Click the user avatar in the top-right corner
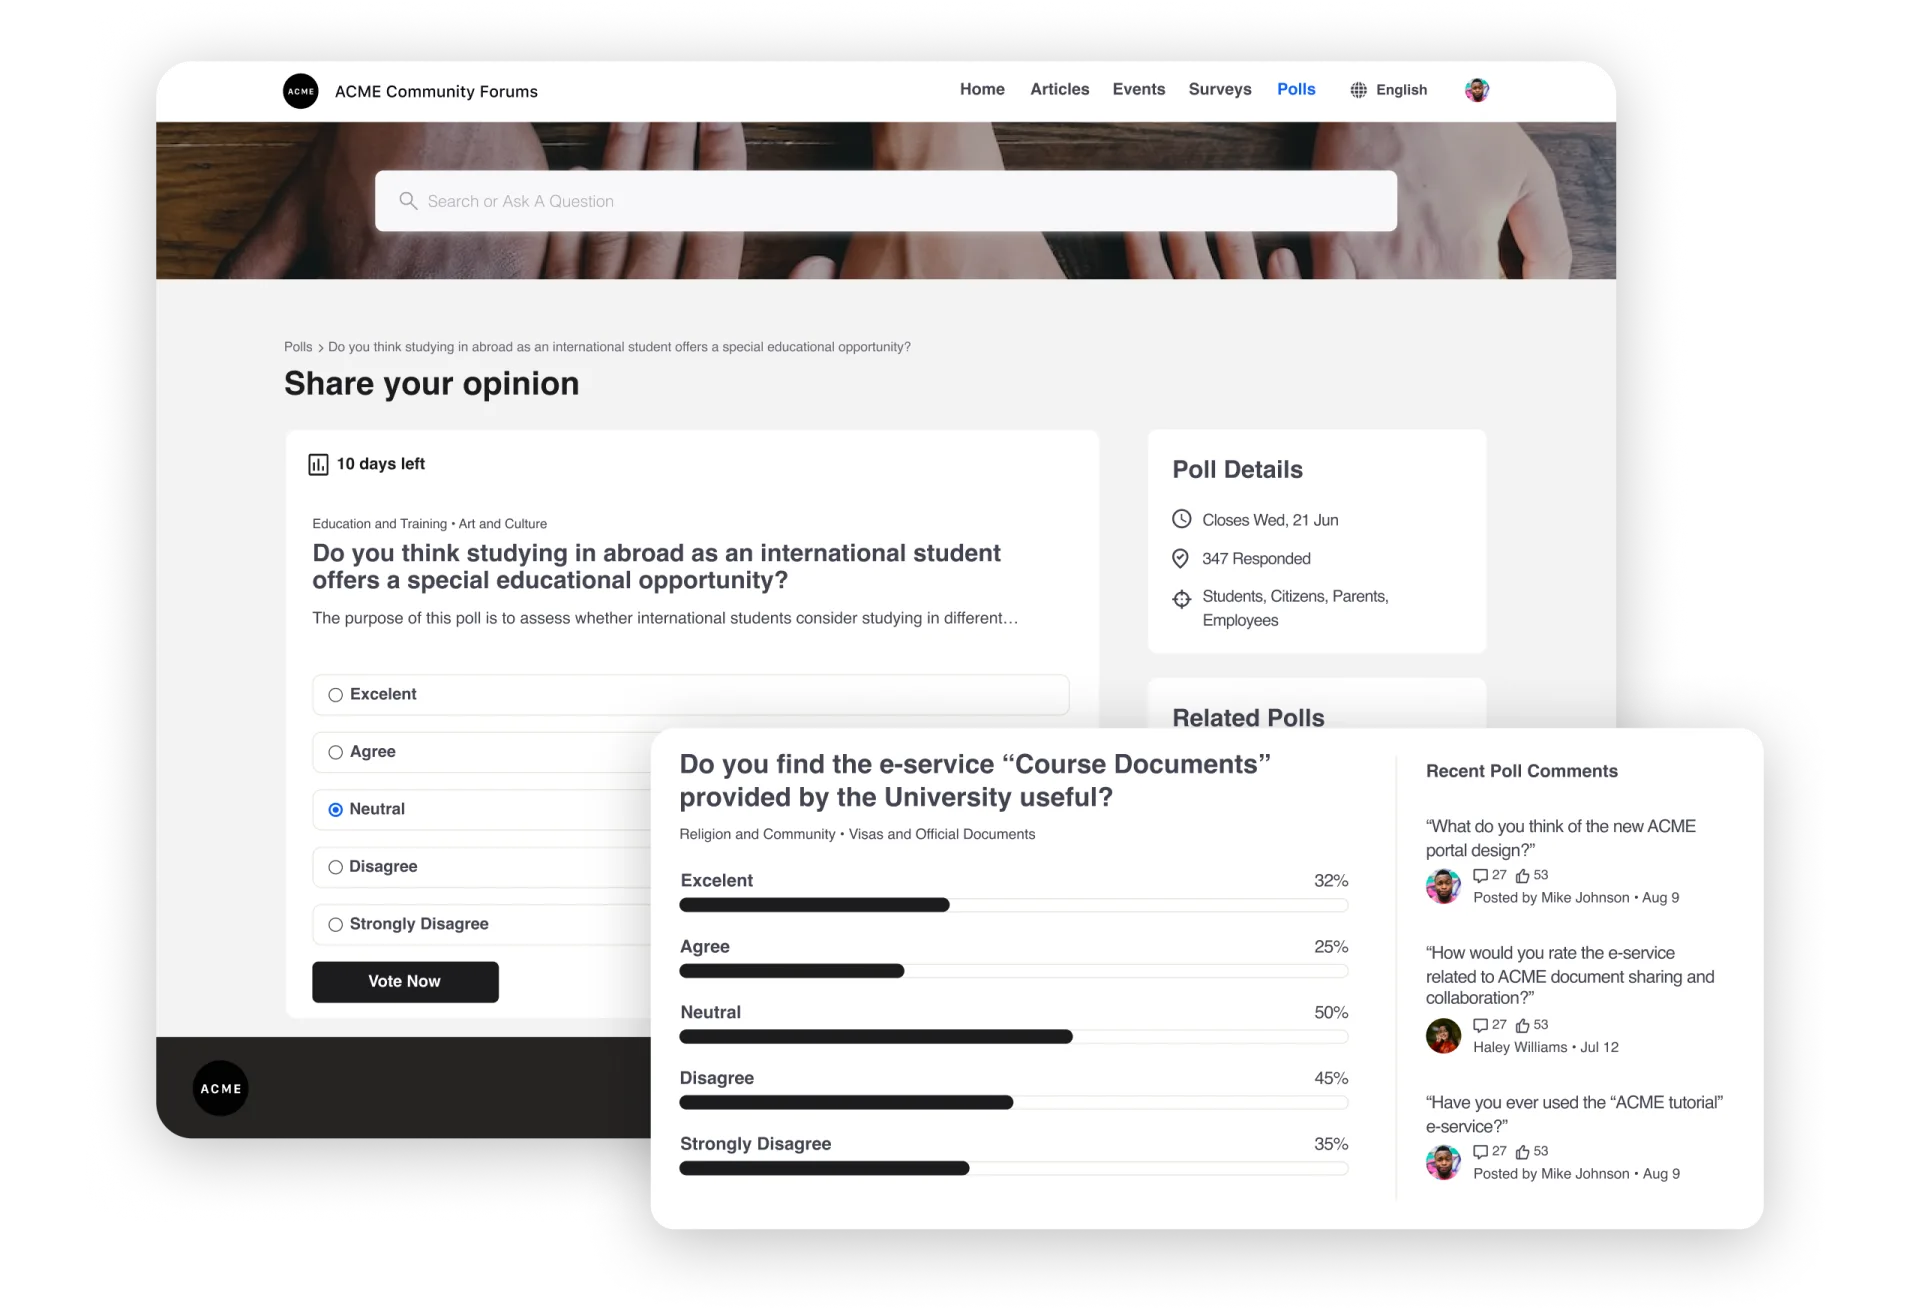The image size is (1920, 1313). [1476, 90]
